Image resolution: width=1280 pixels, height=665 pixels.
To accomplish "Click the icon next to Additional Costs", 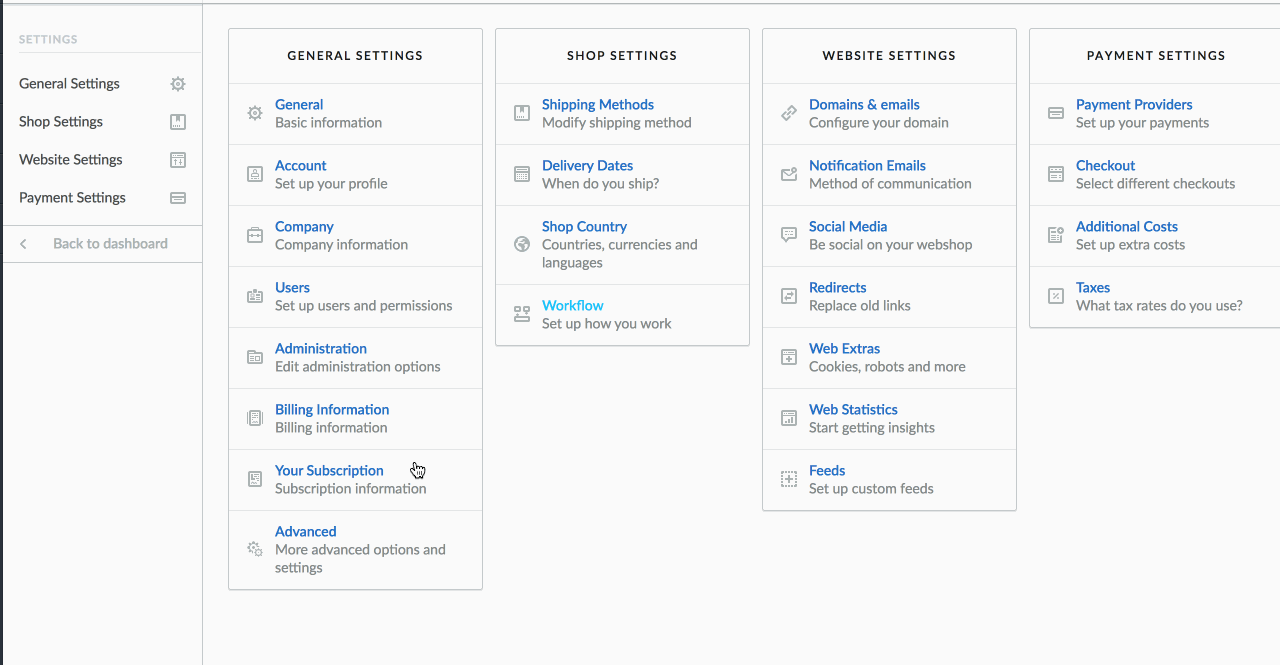I will click(x=1056, y=235).
